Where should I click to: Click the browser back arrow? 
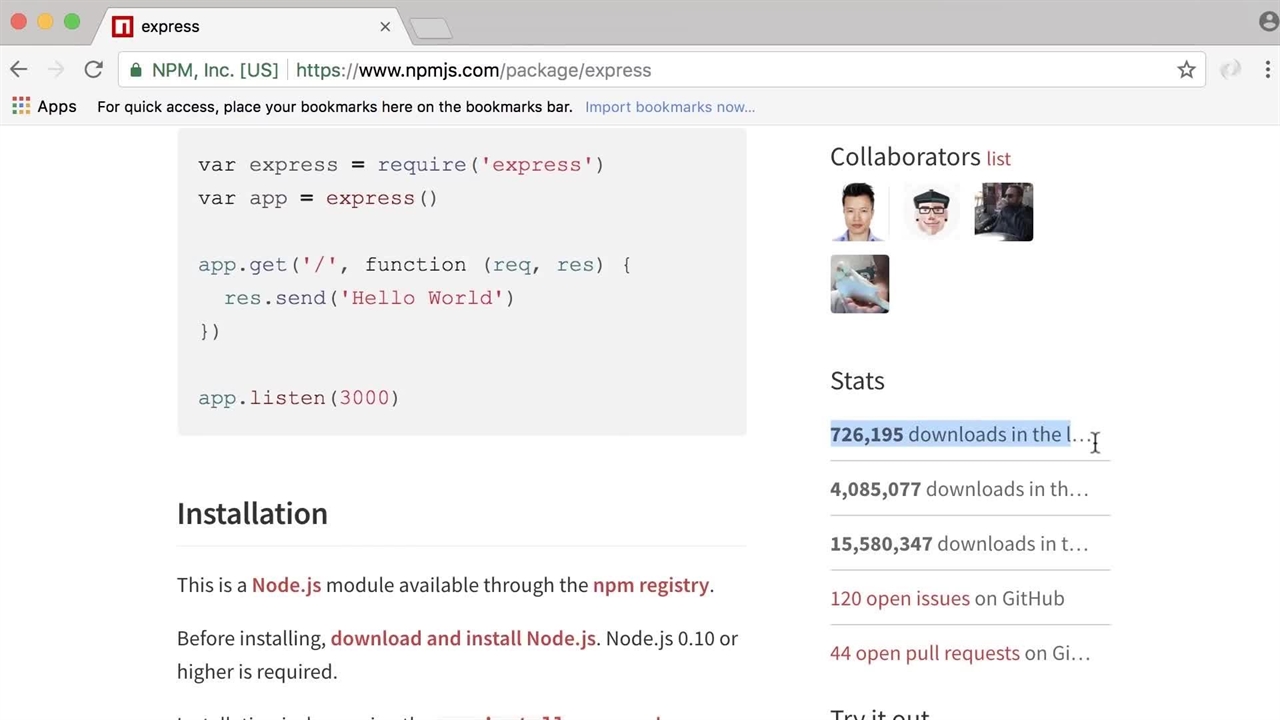click(x=19, y=70)
